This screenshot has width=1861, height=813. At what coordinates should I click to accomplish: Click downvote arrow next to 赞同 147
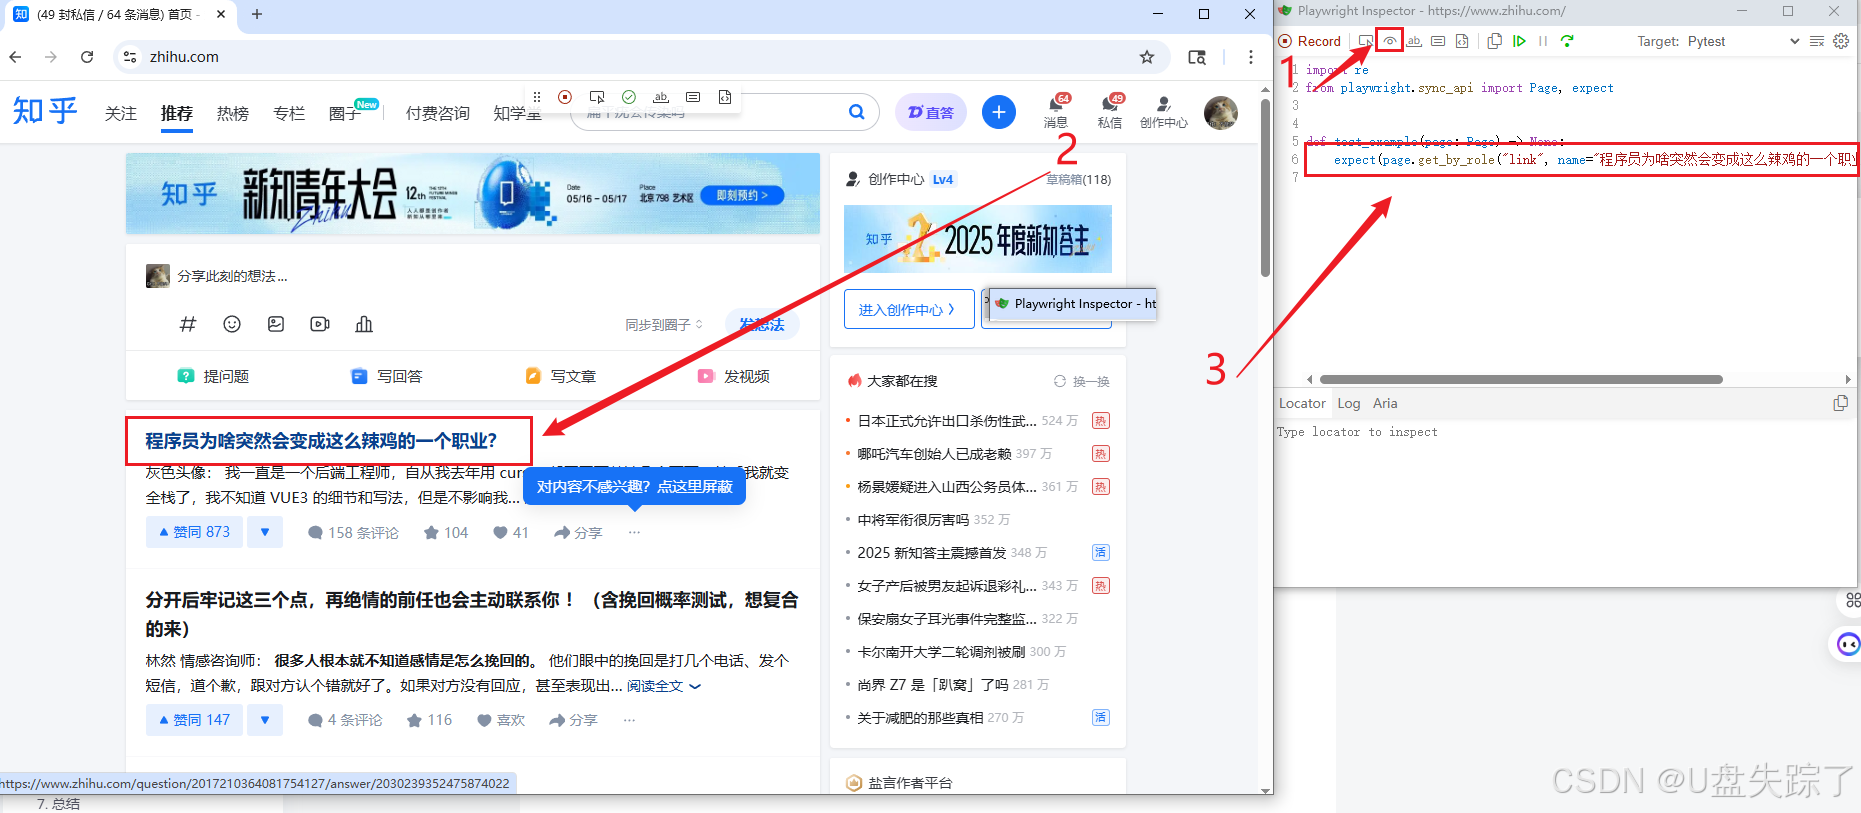point(265,720)
